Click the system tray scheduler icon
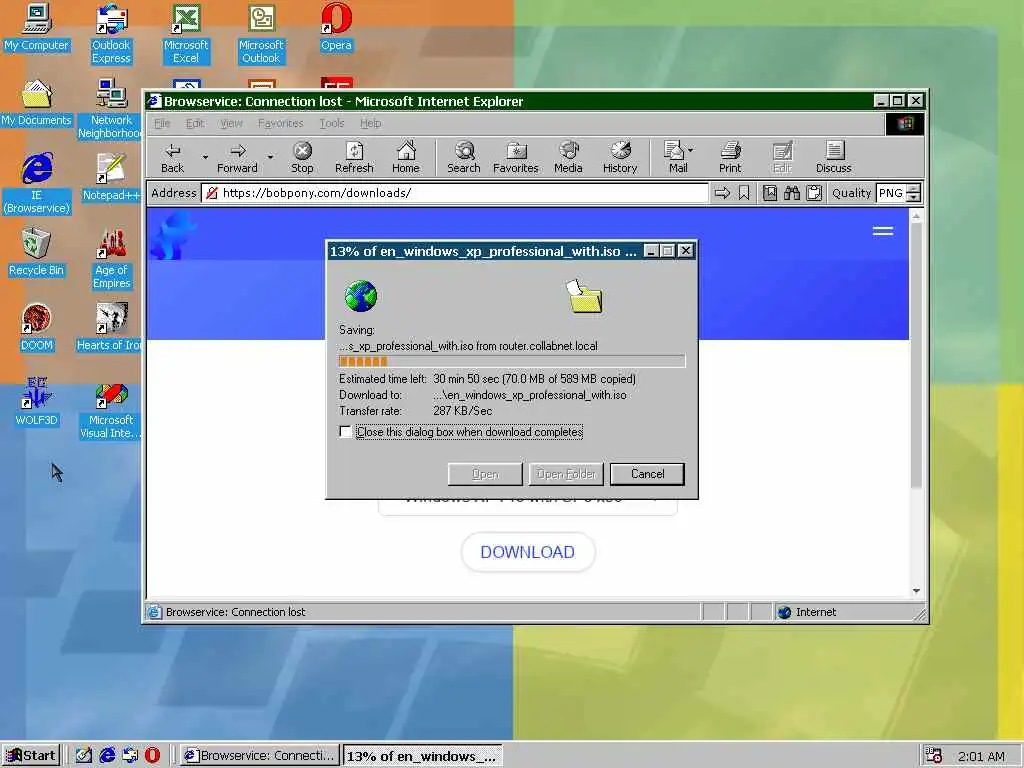 (934, 756)
